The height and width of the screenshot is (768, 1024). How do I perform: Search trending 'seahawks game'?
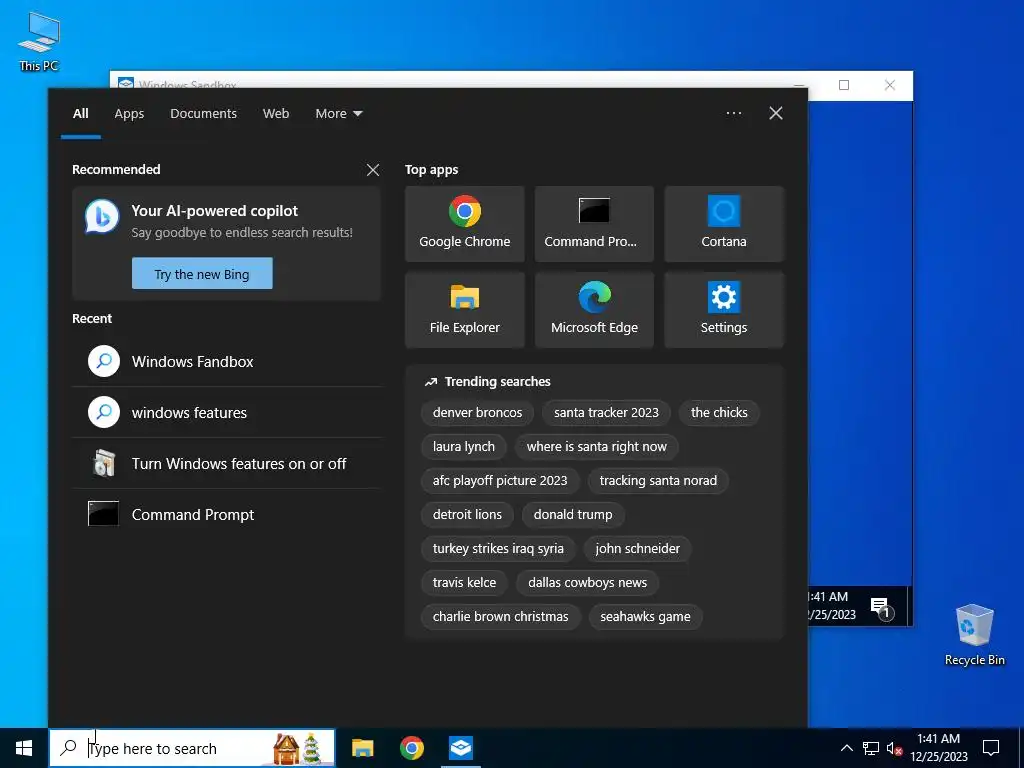645,616
